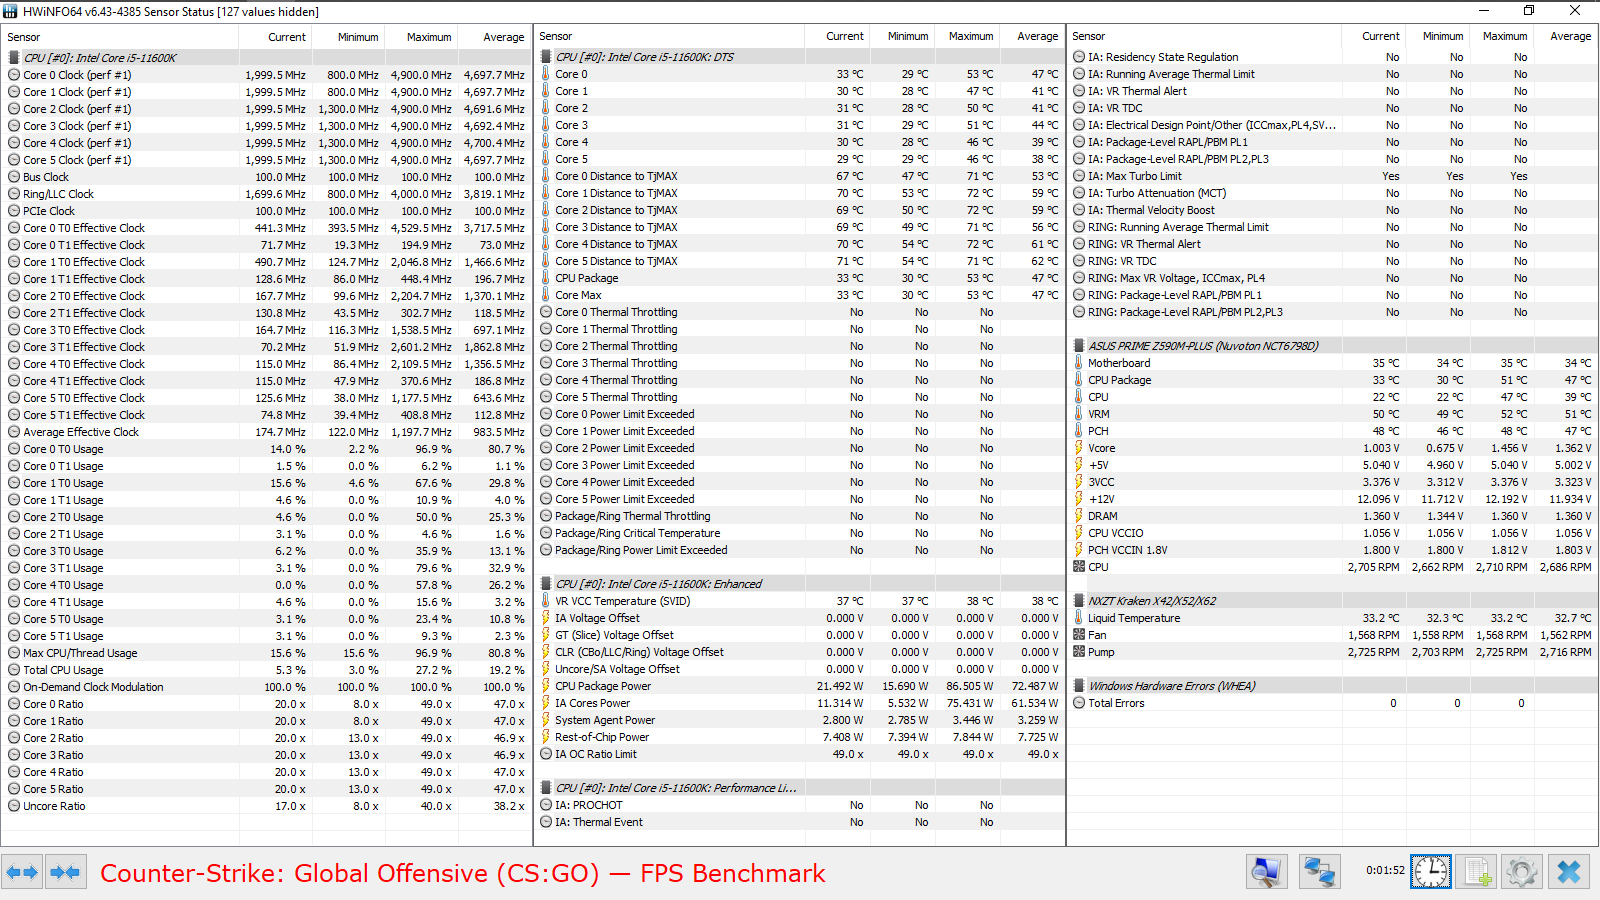Click the right panel's Average column header
Image resolution: width=1600 pixels, height=900 pixels.
(x=1566, y=36)
